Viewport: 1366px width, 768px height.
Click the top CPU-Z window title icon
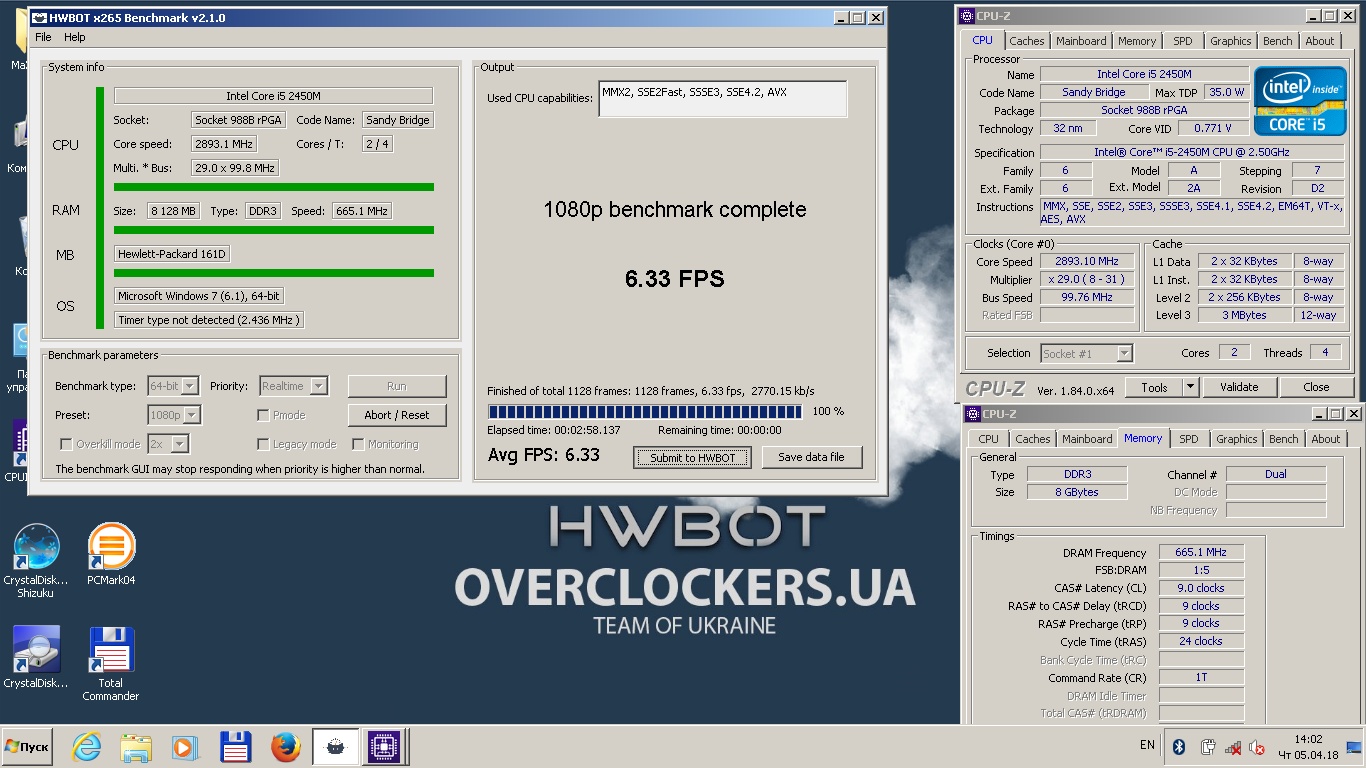[967, 16]
